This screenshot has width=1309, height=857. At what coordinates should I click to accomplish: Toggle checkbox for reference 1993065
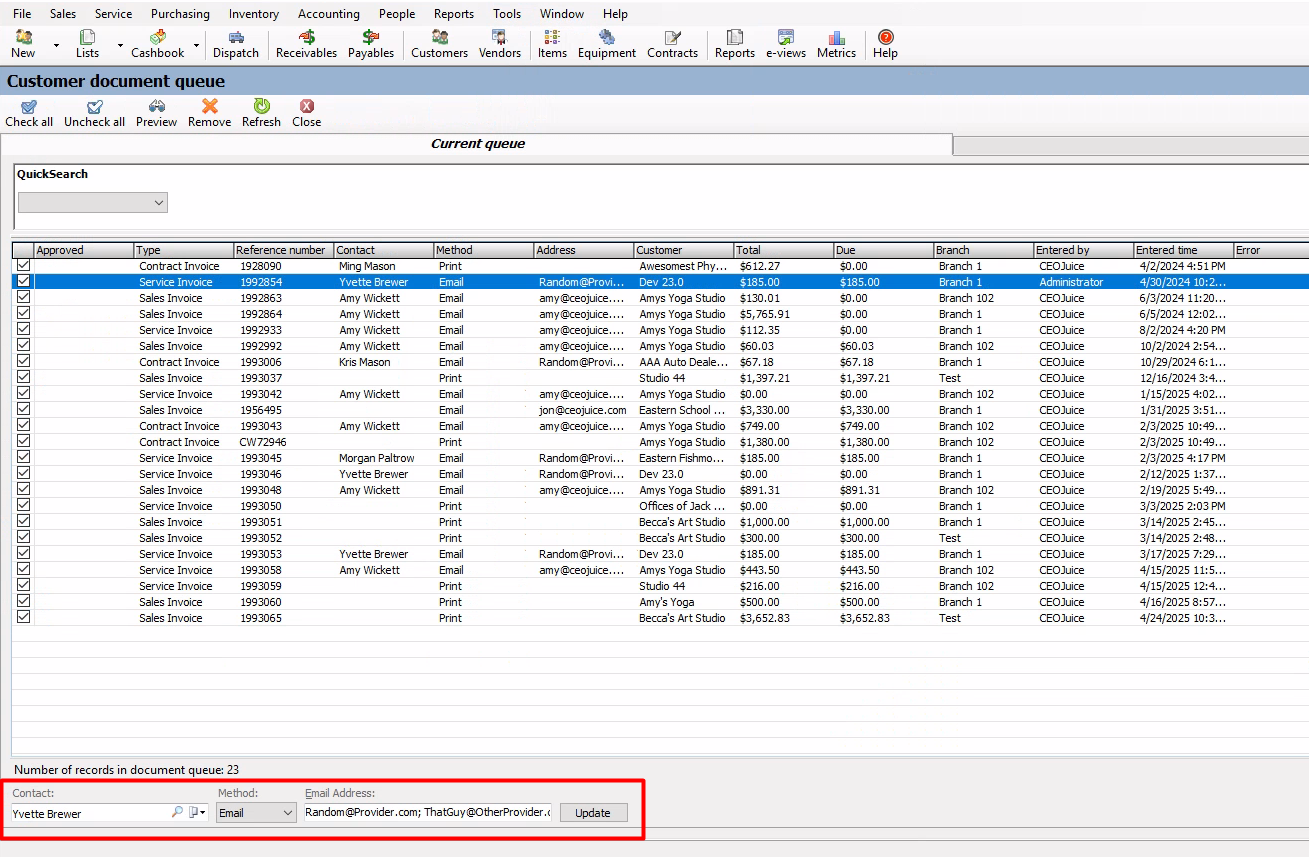coord(23,618)
